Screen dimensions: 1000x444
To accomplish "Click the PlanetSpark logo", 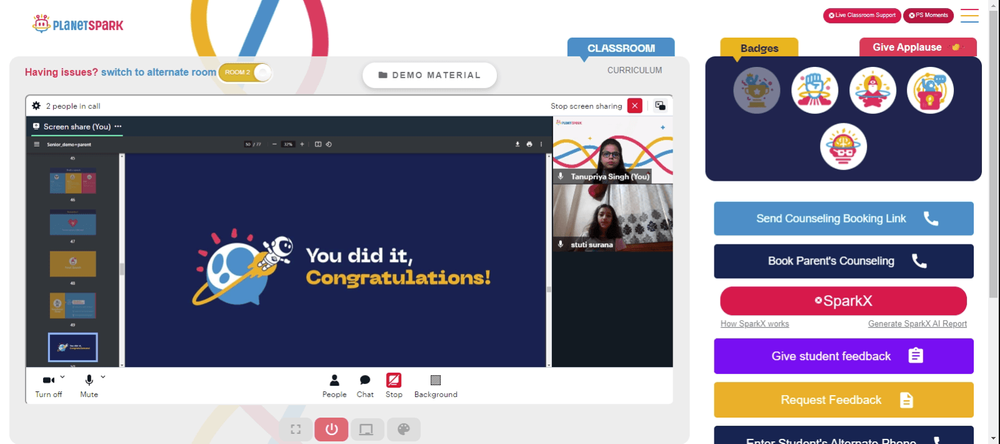I will (78, 24).
